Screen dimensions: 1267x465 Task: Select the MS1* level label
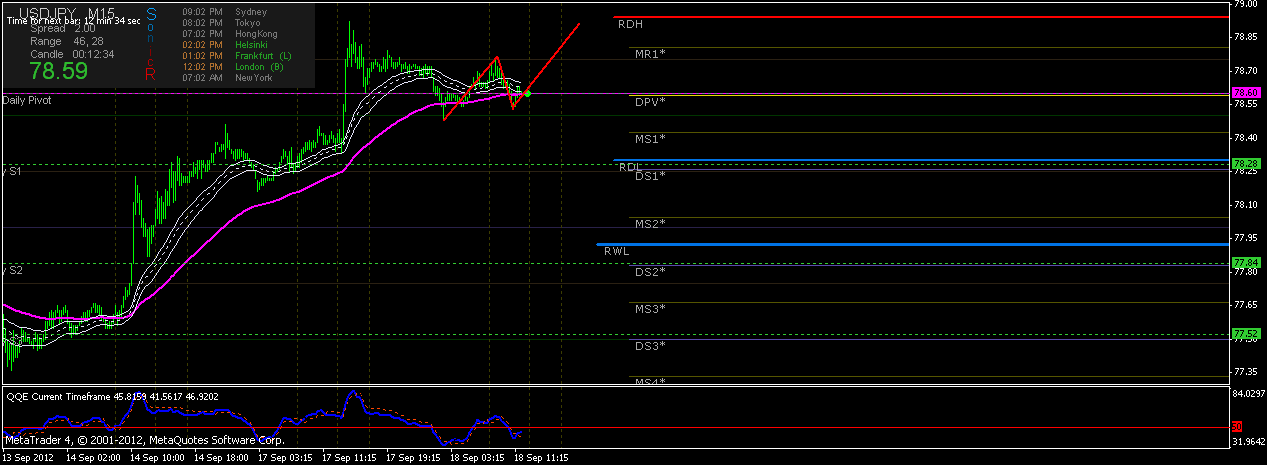point(650,138)
